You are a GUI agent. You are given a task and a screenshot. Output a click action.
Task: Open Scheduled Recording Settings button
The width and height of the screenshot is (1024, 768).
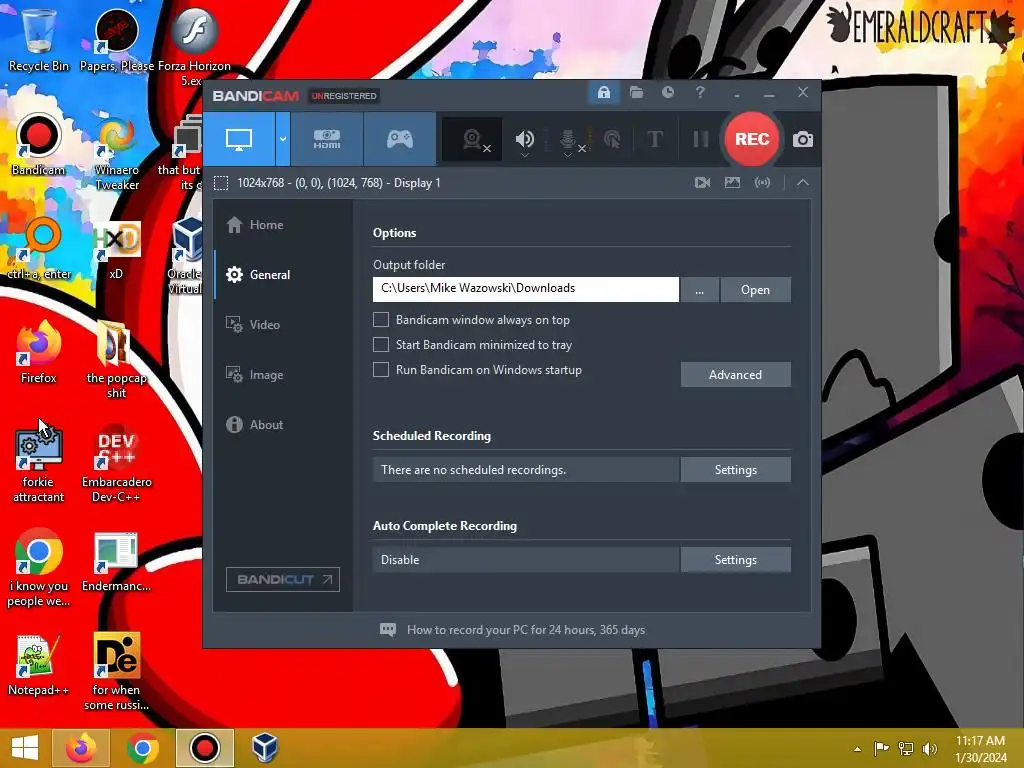[735, 470]
